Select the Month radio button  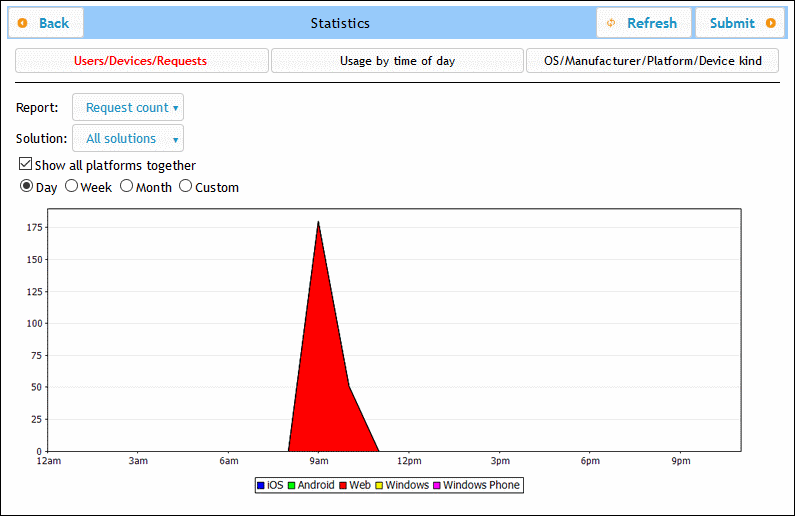(x=127, y=187)
